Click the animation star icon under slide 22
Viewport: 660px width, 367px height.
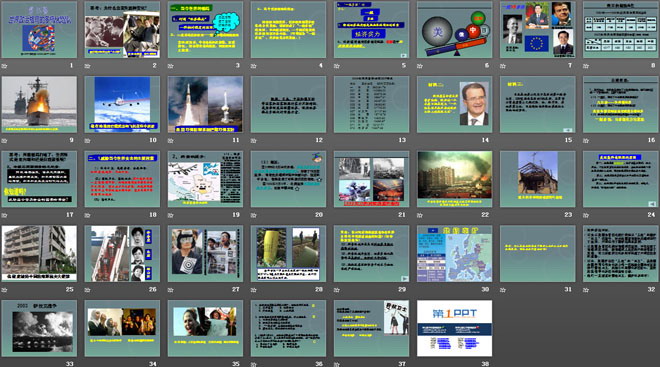click(x=420, y=215)
